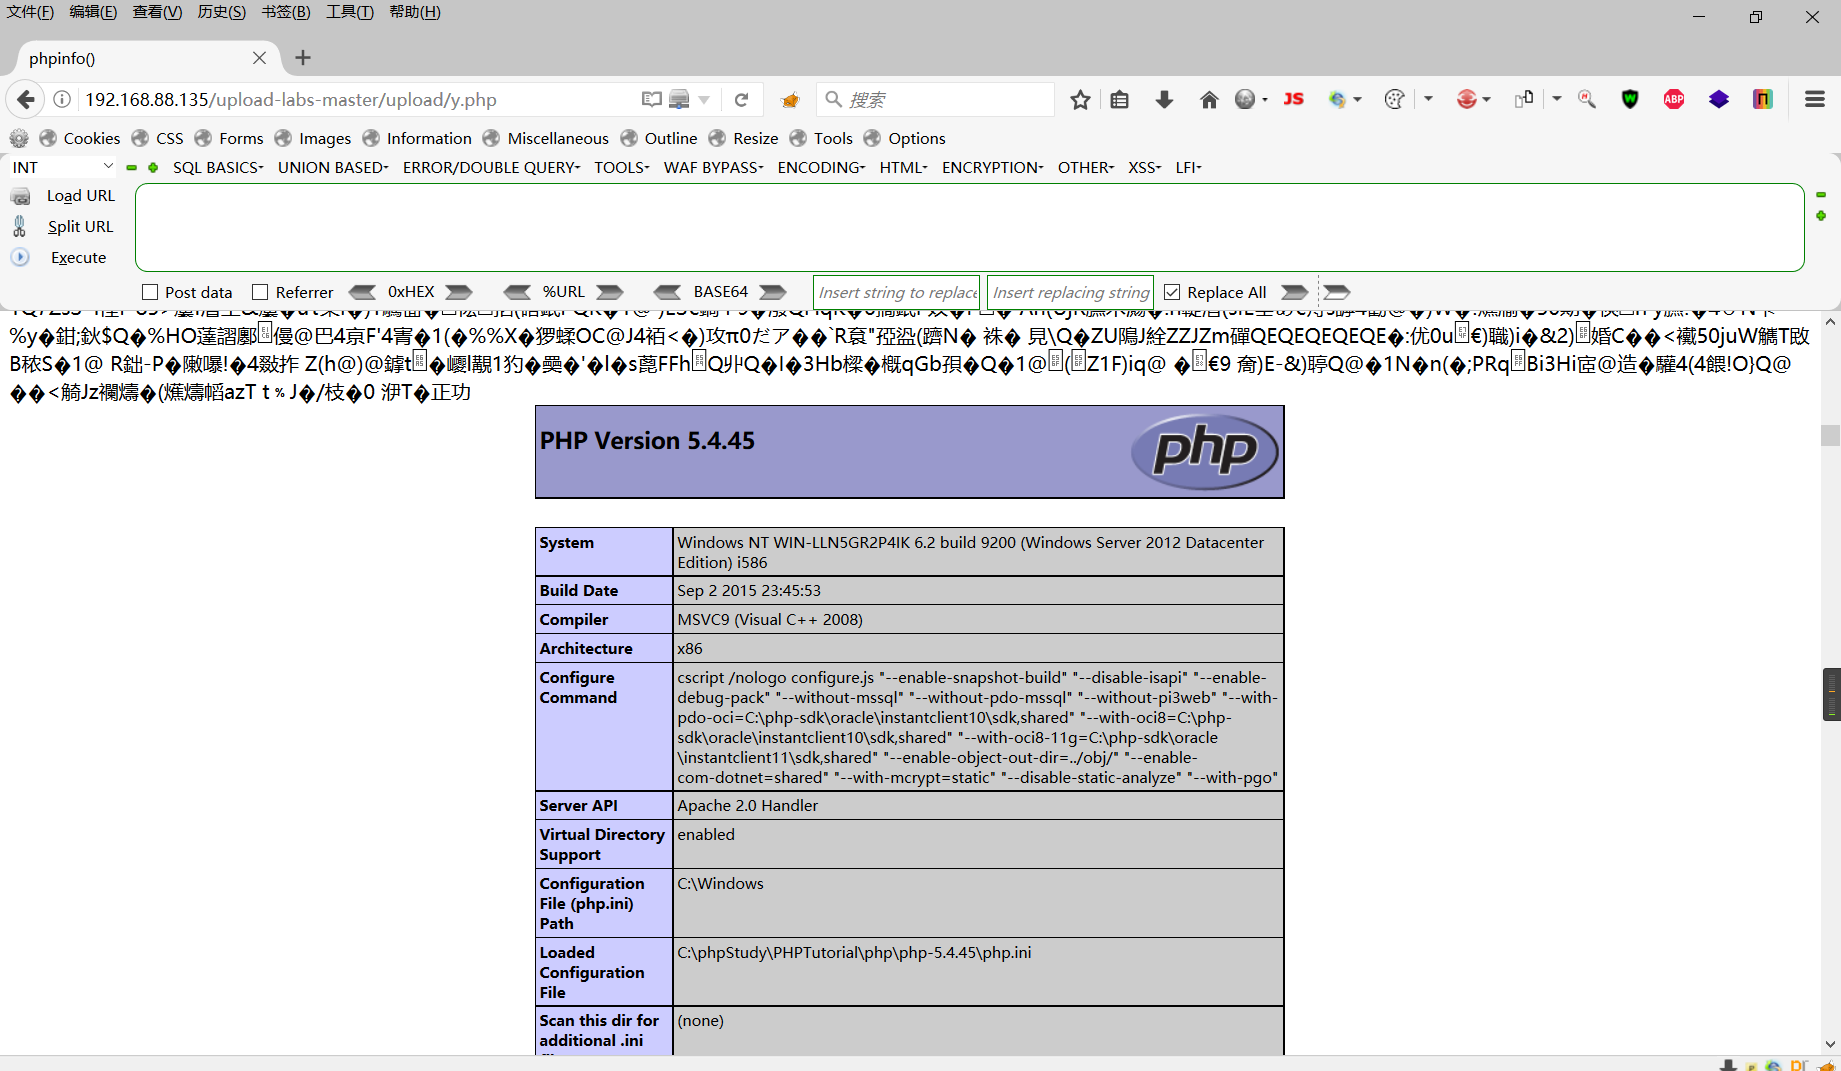Expand ERROR/DOUBLE QUERY menu
The image size is (1841, 1071).
point(491,167)
